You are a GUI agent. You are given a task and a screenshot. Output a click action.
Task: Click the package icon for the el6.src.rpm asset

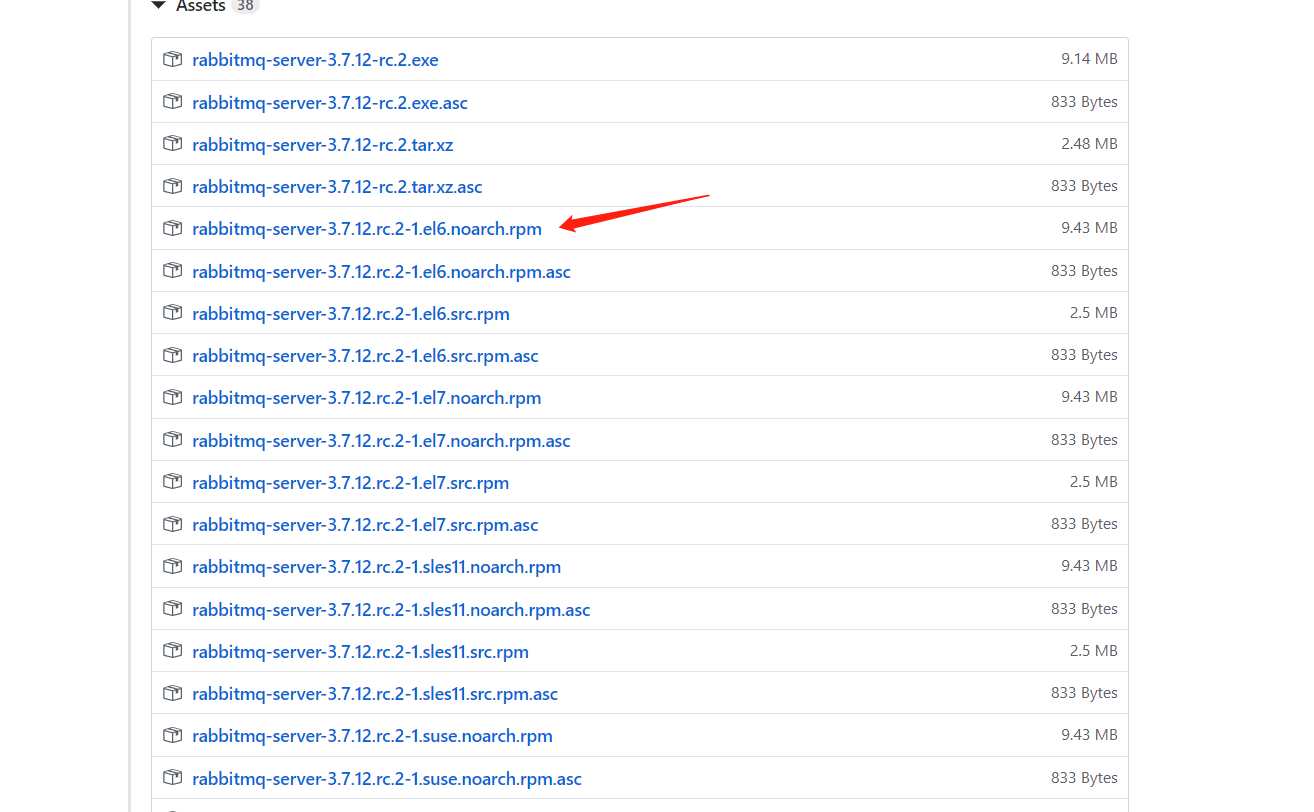pos(173,313)
